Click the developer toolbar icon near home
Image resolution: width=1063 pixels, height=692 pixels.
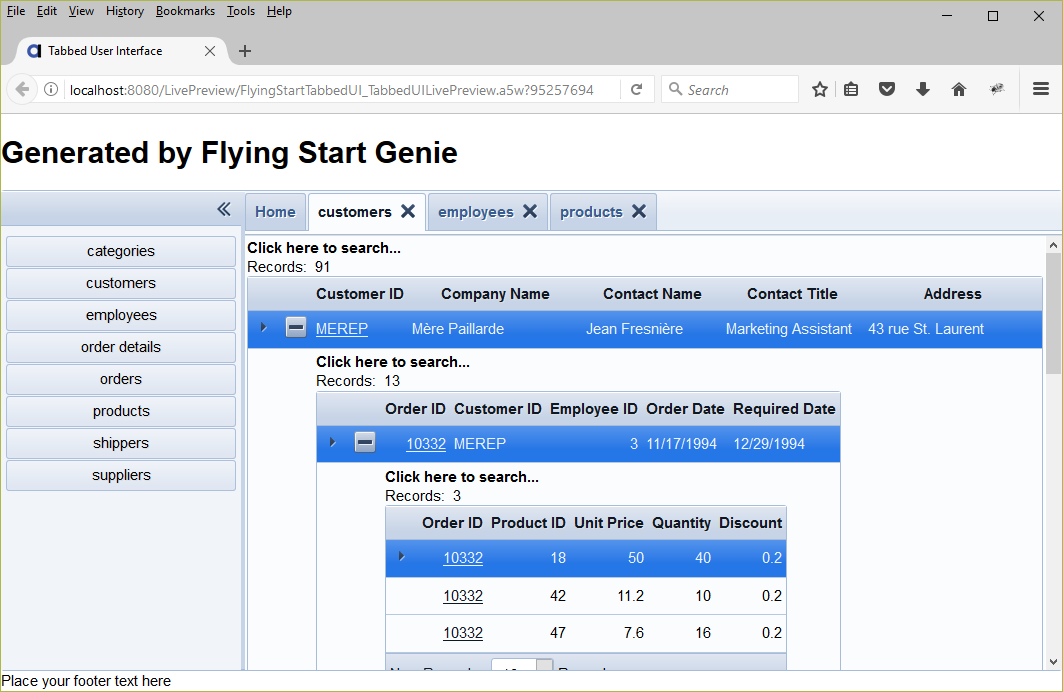coord(997,89)
